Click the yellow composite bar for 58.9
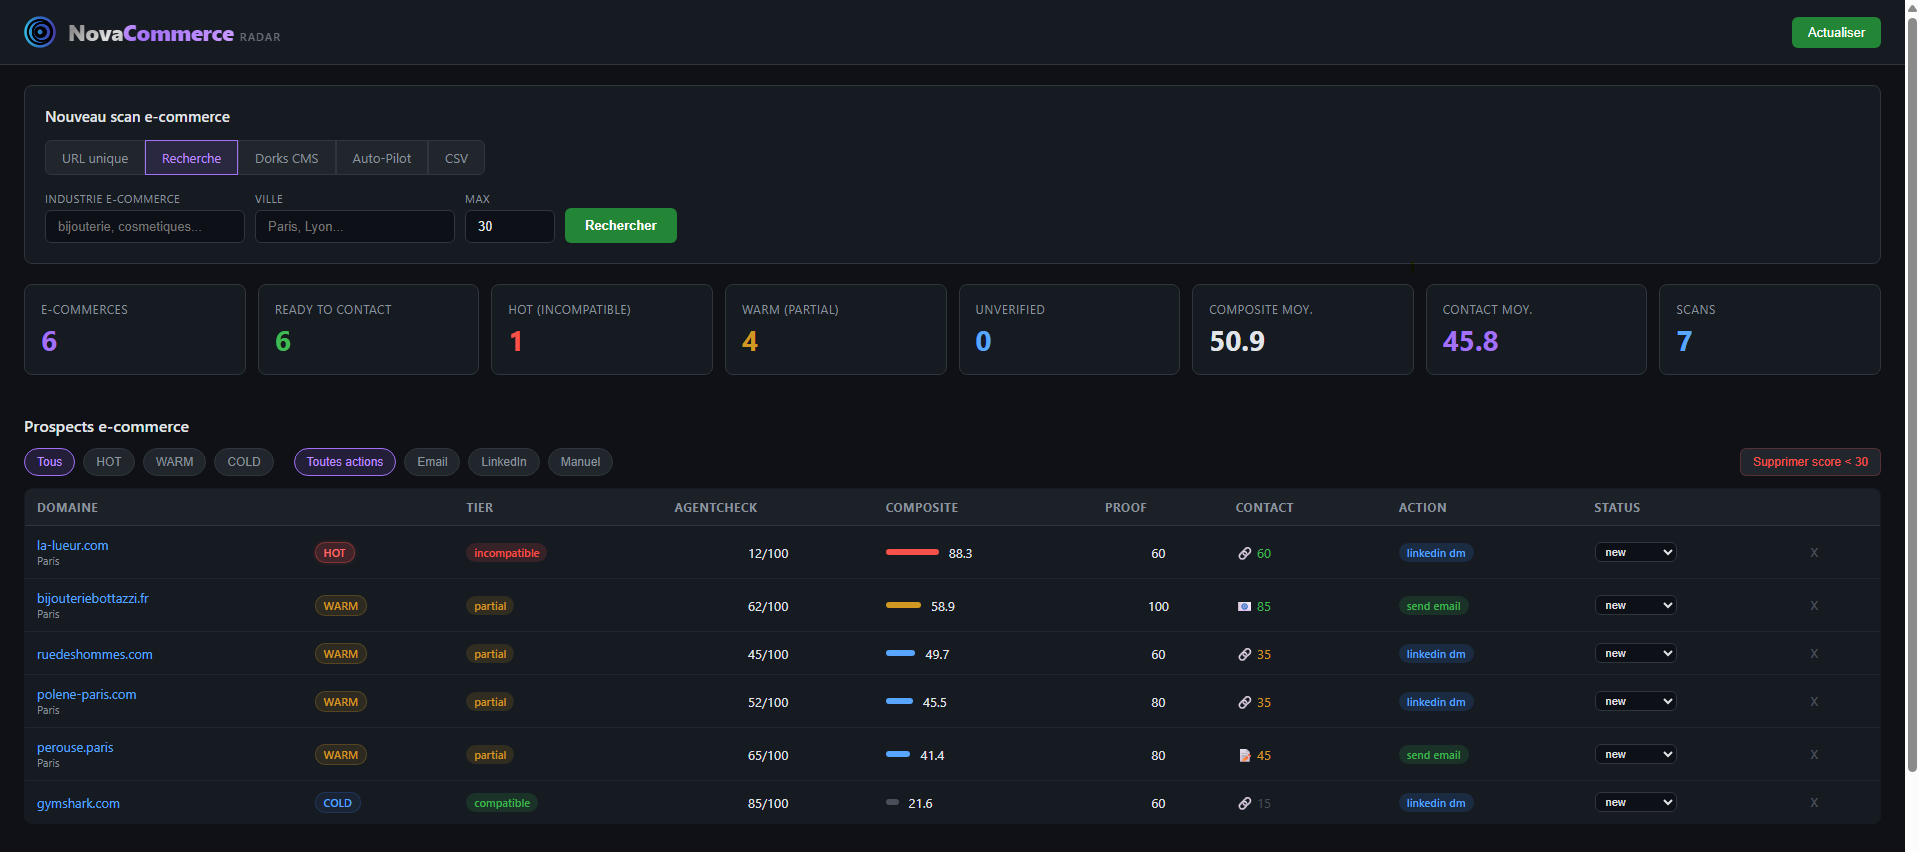Screen dimensions: 1919x852 click(x=903, y=605)
